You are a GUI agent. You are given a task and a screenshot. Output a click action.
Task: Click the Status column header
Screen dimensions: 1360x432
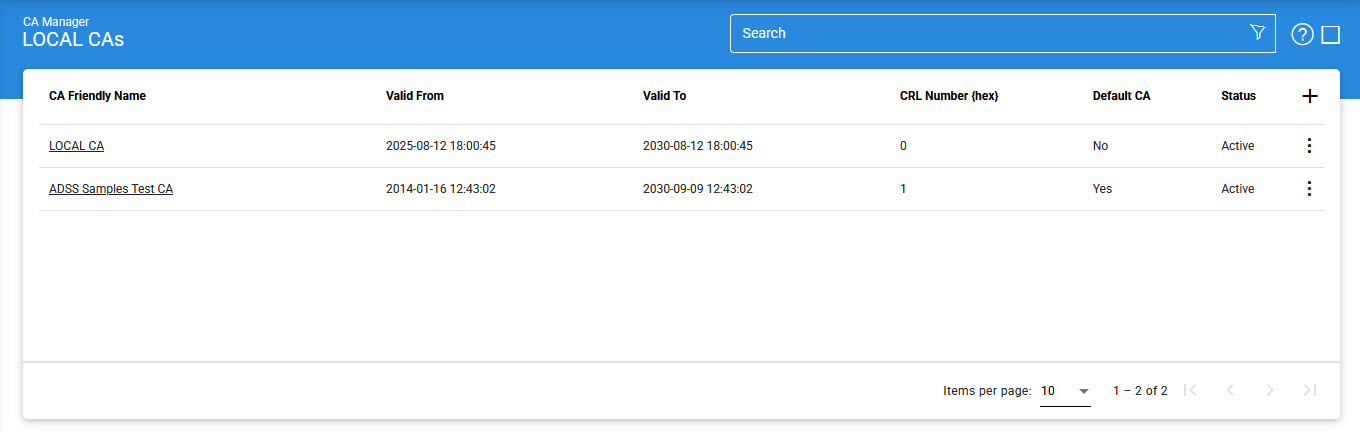1238,96
